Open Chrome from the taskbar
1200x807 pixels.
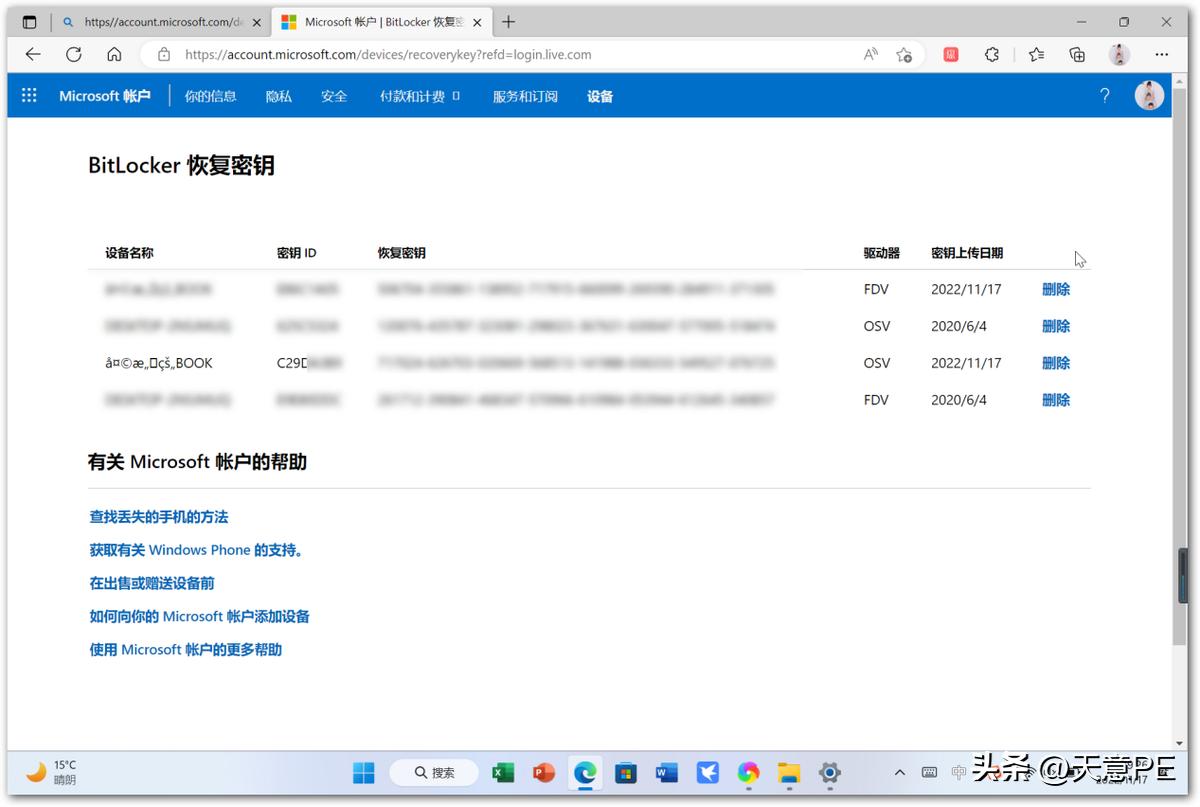(x=748, y=772)
